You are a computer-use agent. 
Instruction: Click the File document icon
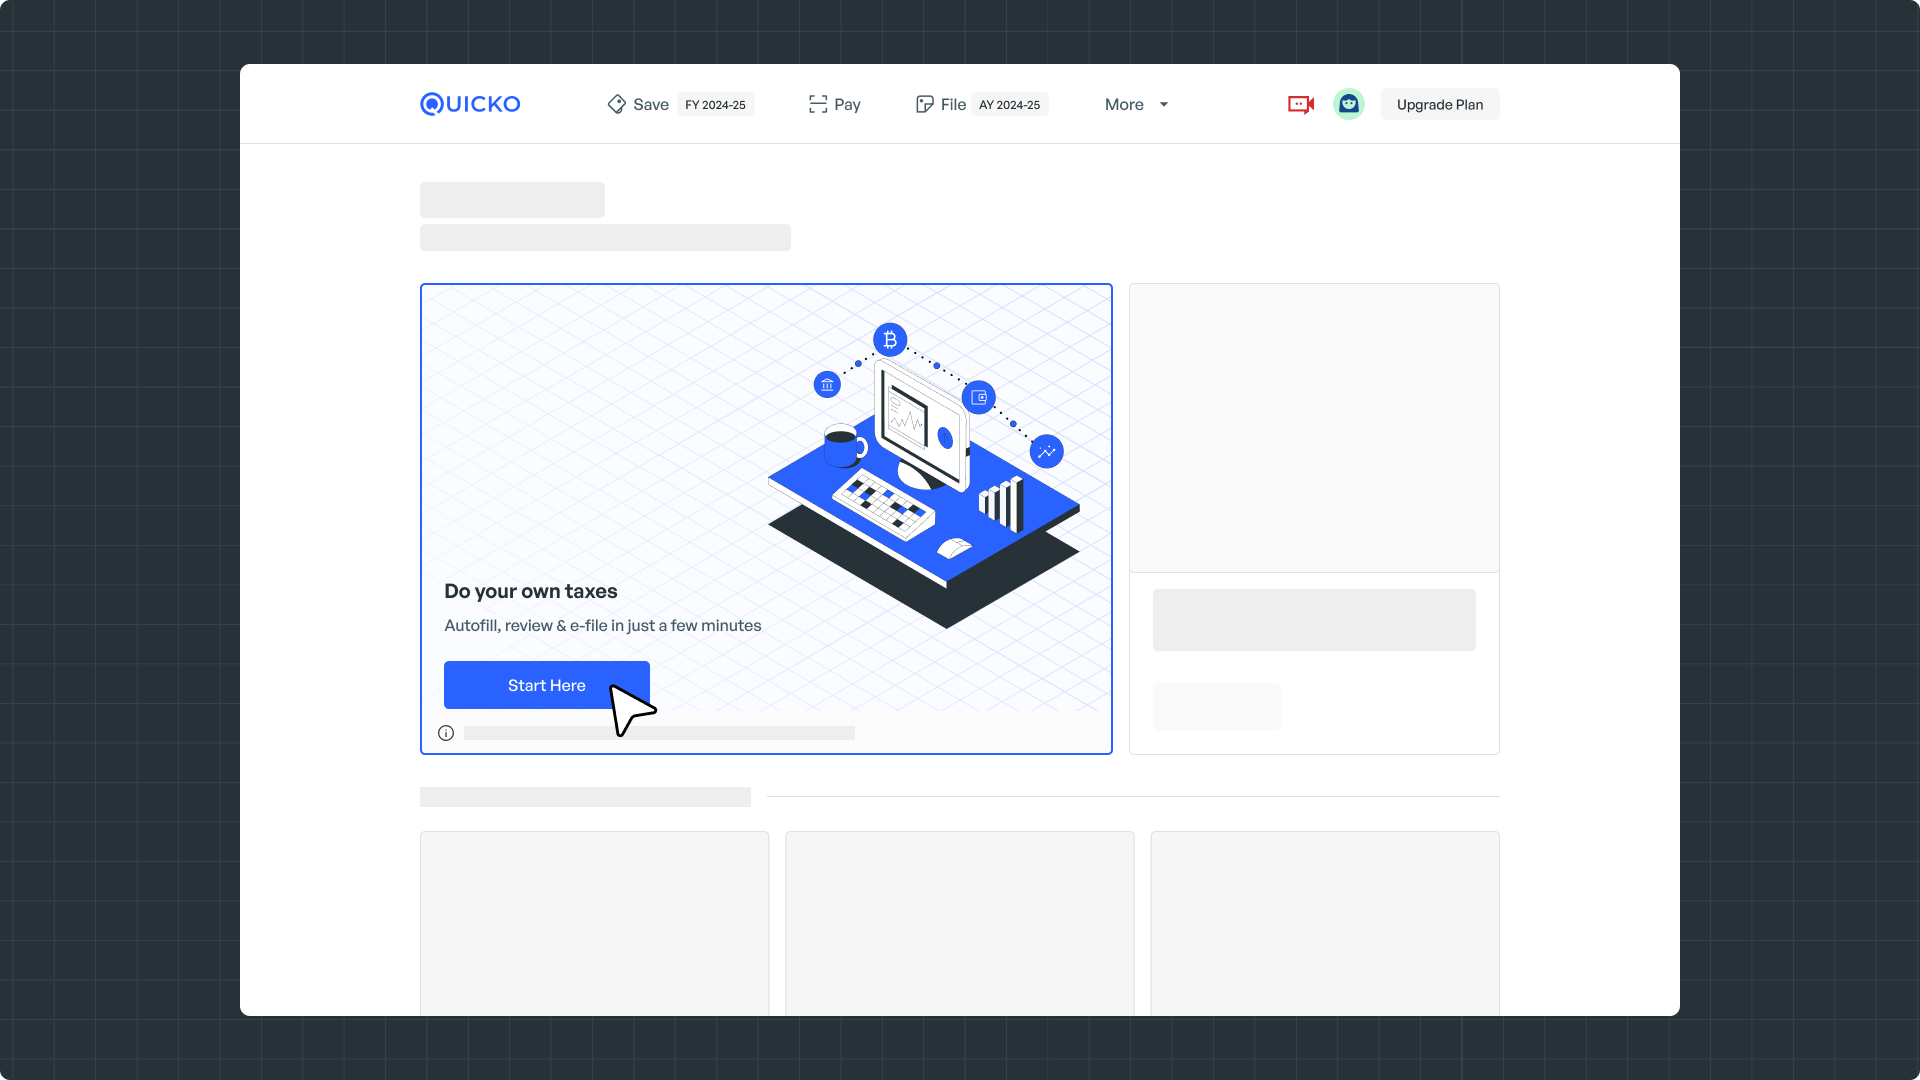point(924,104)
